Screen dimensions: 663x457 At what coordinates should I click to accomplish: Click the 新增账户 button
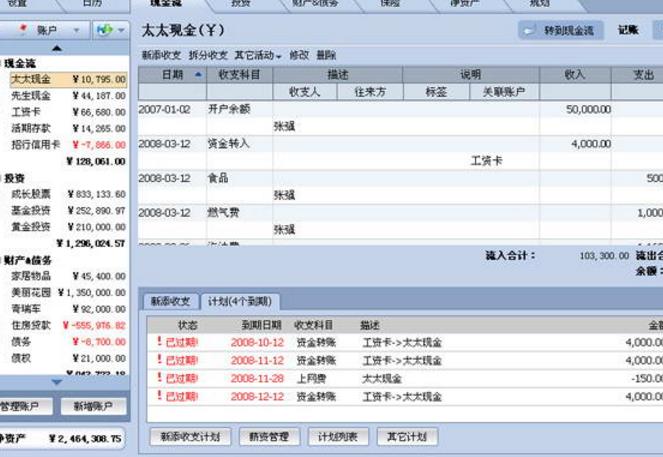click(x=93, y=407)
